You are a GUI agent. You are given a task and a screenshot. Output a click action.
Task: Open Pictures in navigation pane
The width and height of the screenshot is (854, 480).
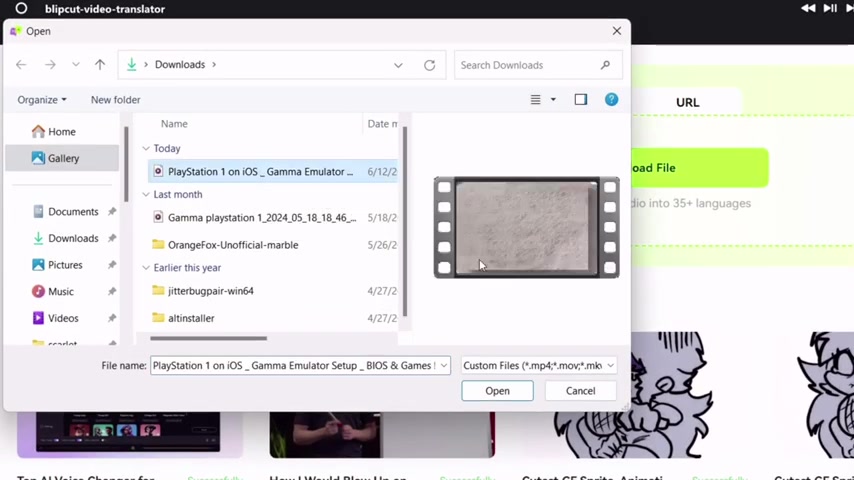[x=65, y=265]
